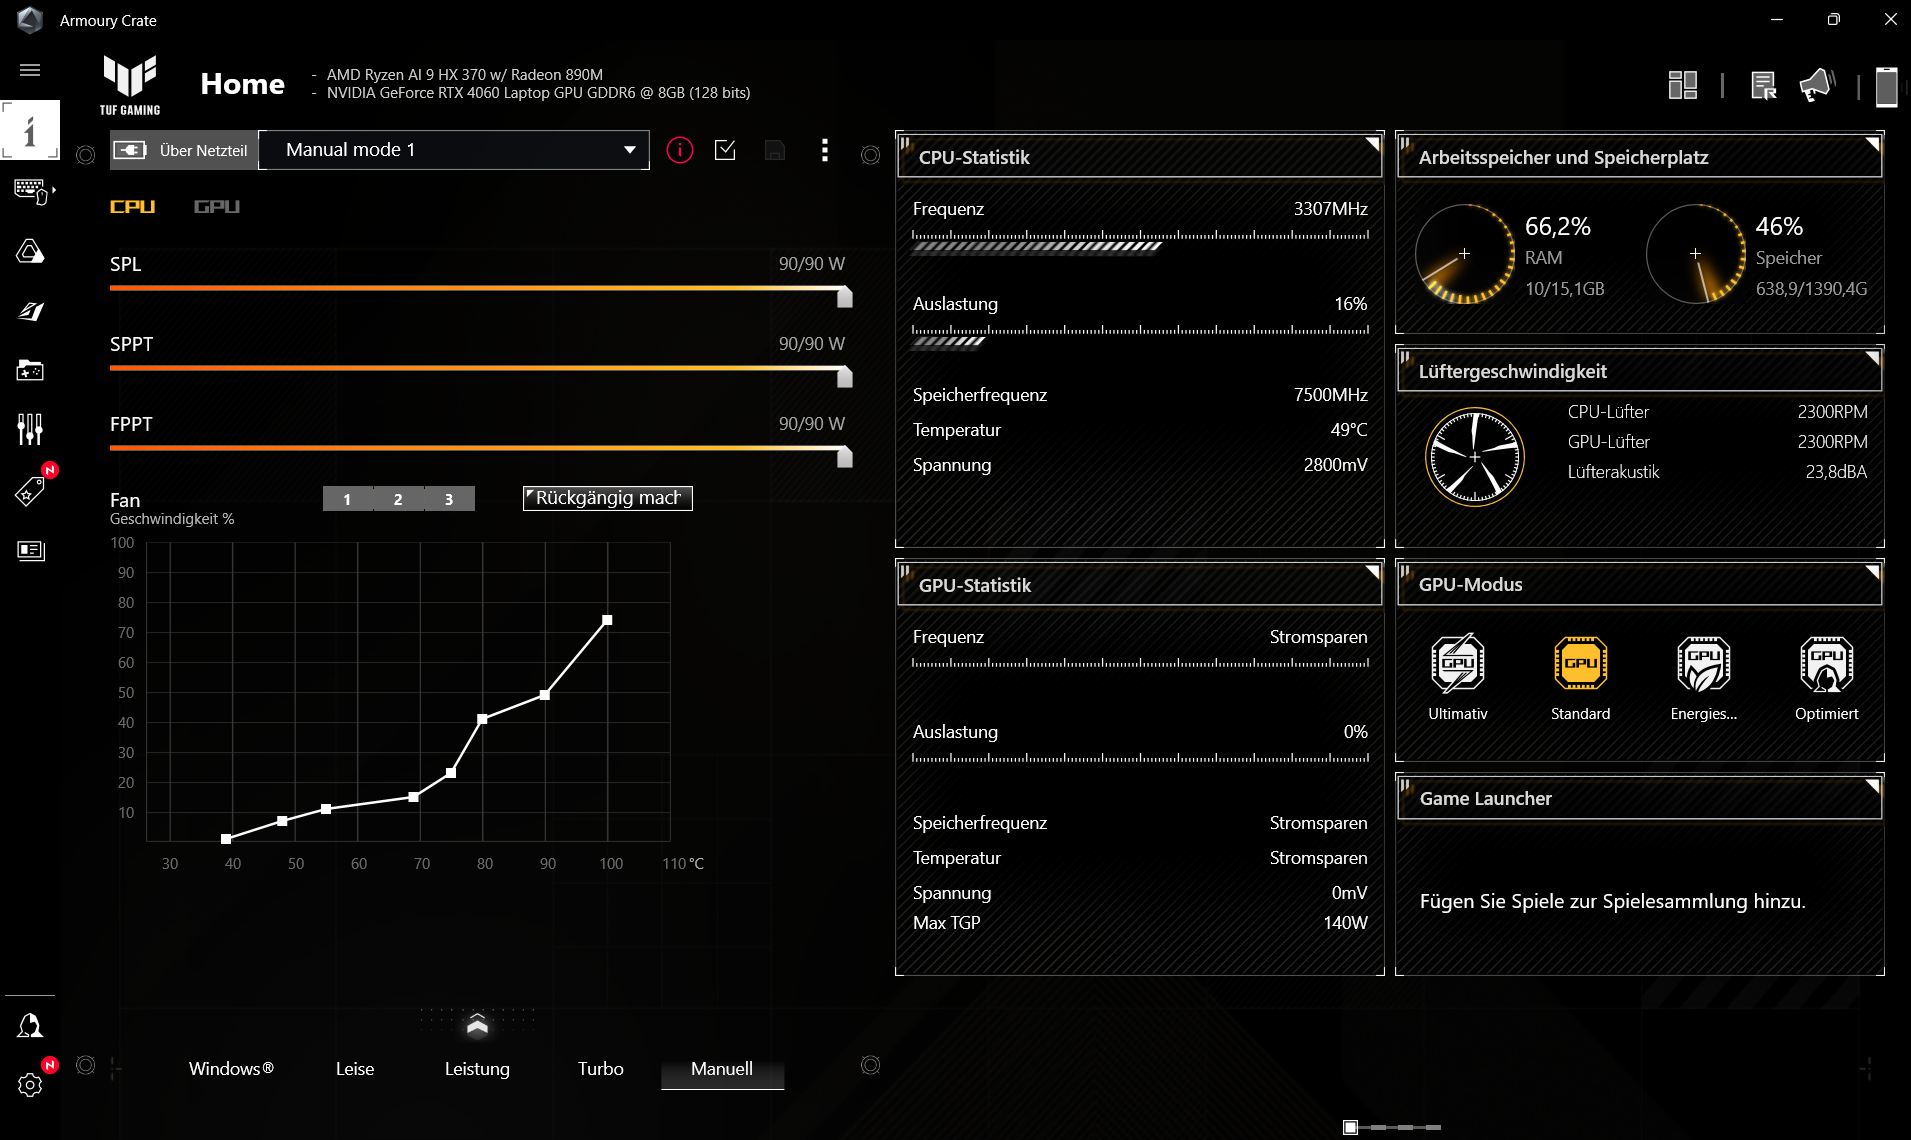Open the megaphone announcements icon
This screenshot has height=1140, width=1911.
pos(1817,85)
